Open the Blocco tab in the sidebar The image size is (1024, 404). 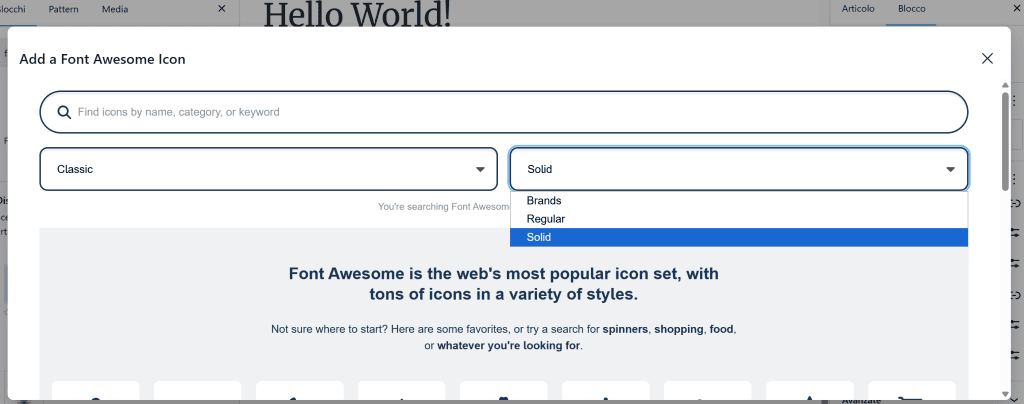point(911,9)
